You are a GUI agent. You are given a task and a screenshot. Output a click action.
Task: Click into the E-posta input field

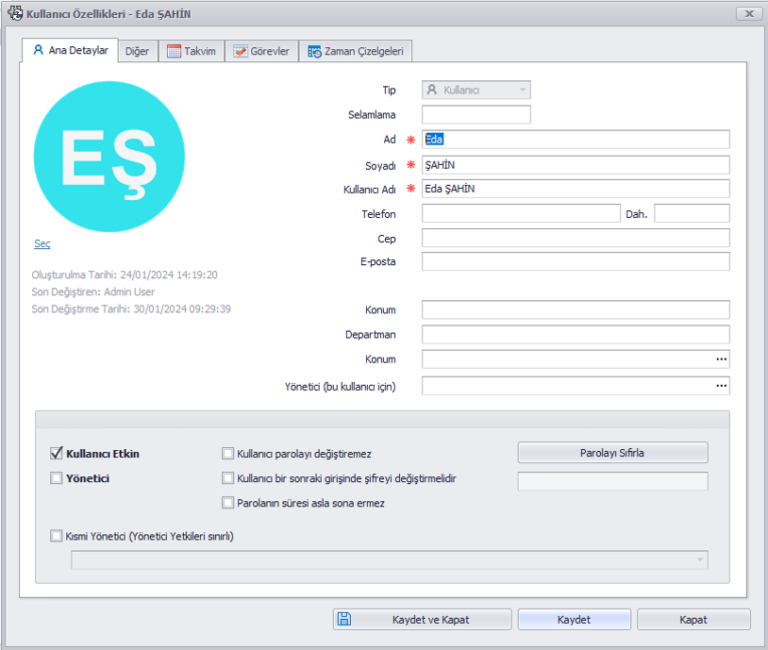[x=575, y=261]
